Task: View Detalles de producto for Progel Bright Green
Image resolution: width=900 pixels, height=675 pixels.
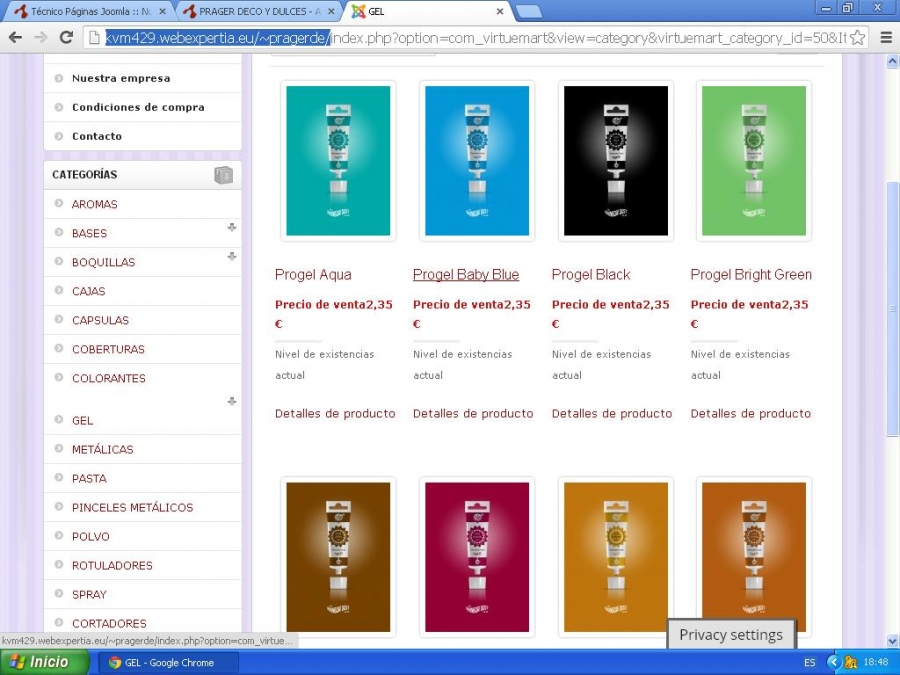Action: 751,414
